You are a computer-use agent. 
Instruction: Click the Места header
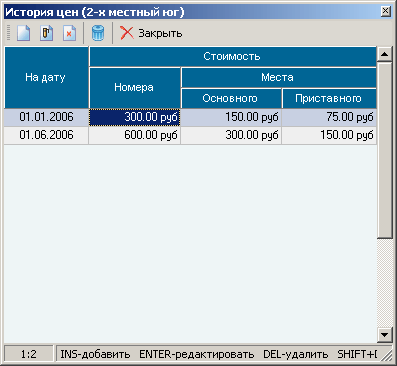coord(279,77)
